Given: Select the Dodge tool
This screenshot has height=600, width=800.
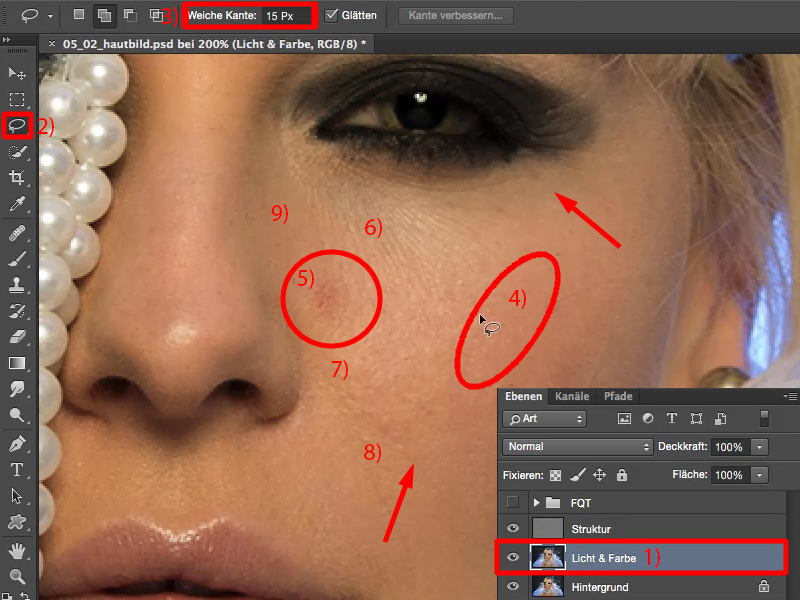Looking at the screenshot, I should (x=17, y=415).
